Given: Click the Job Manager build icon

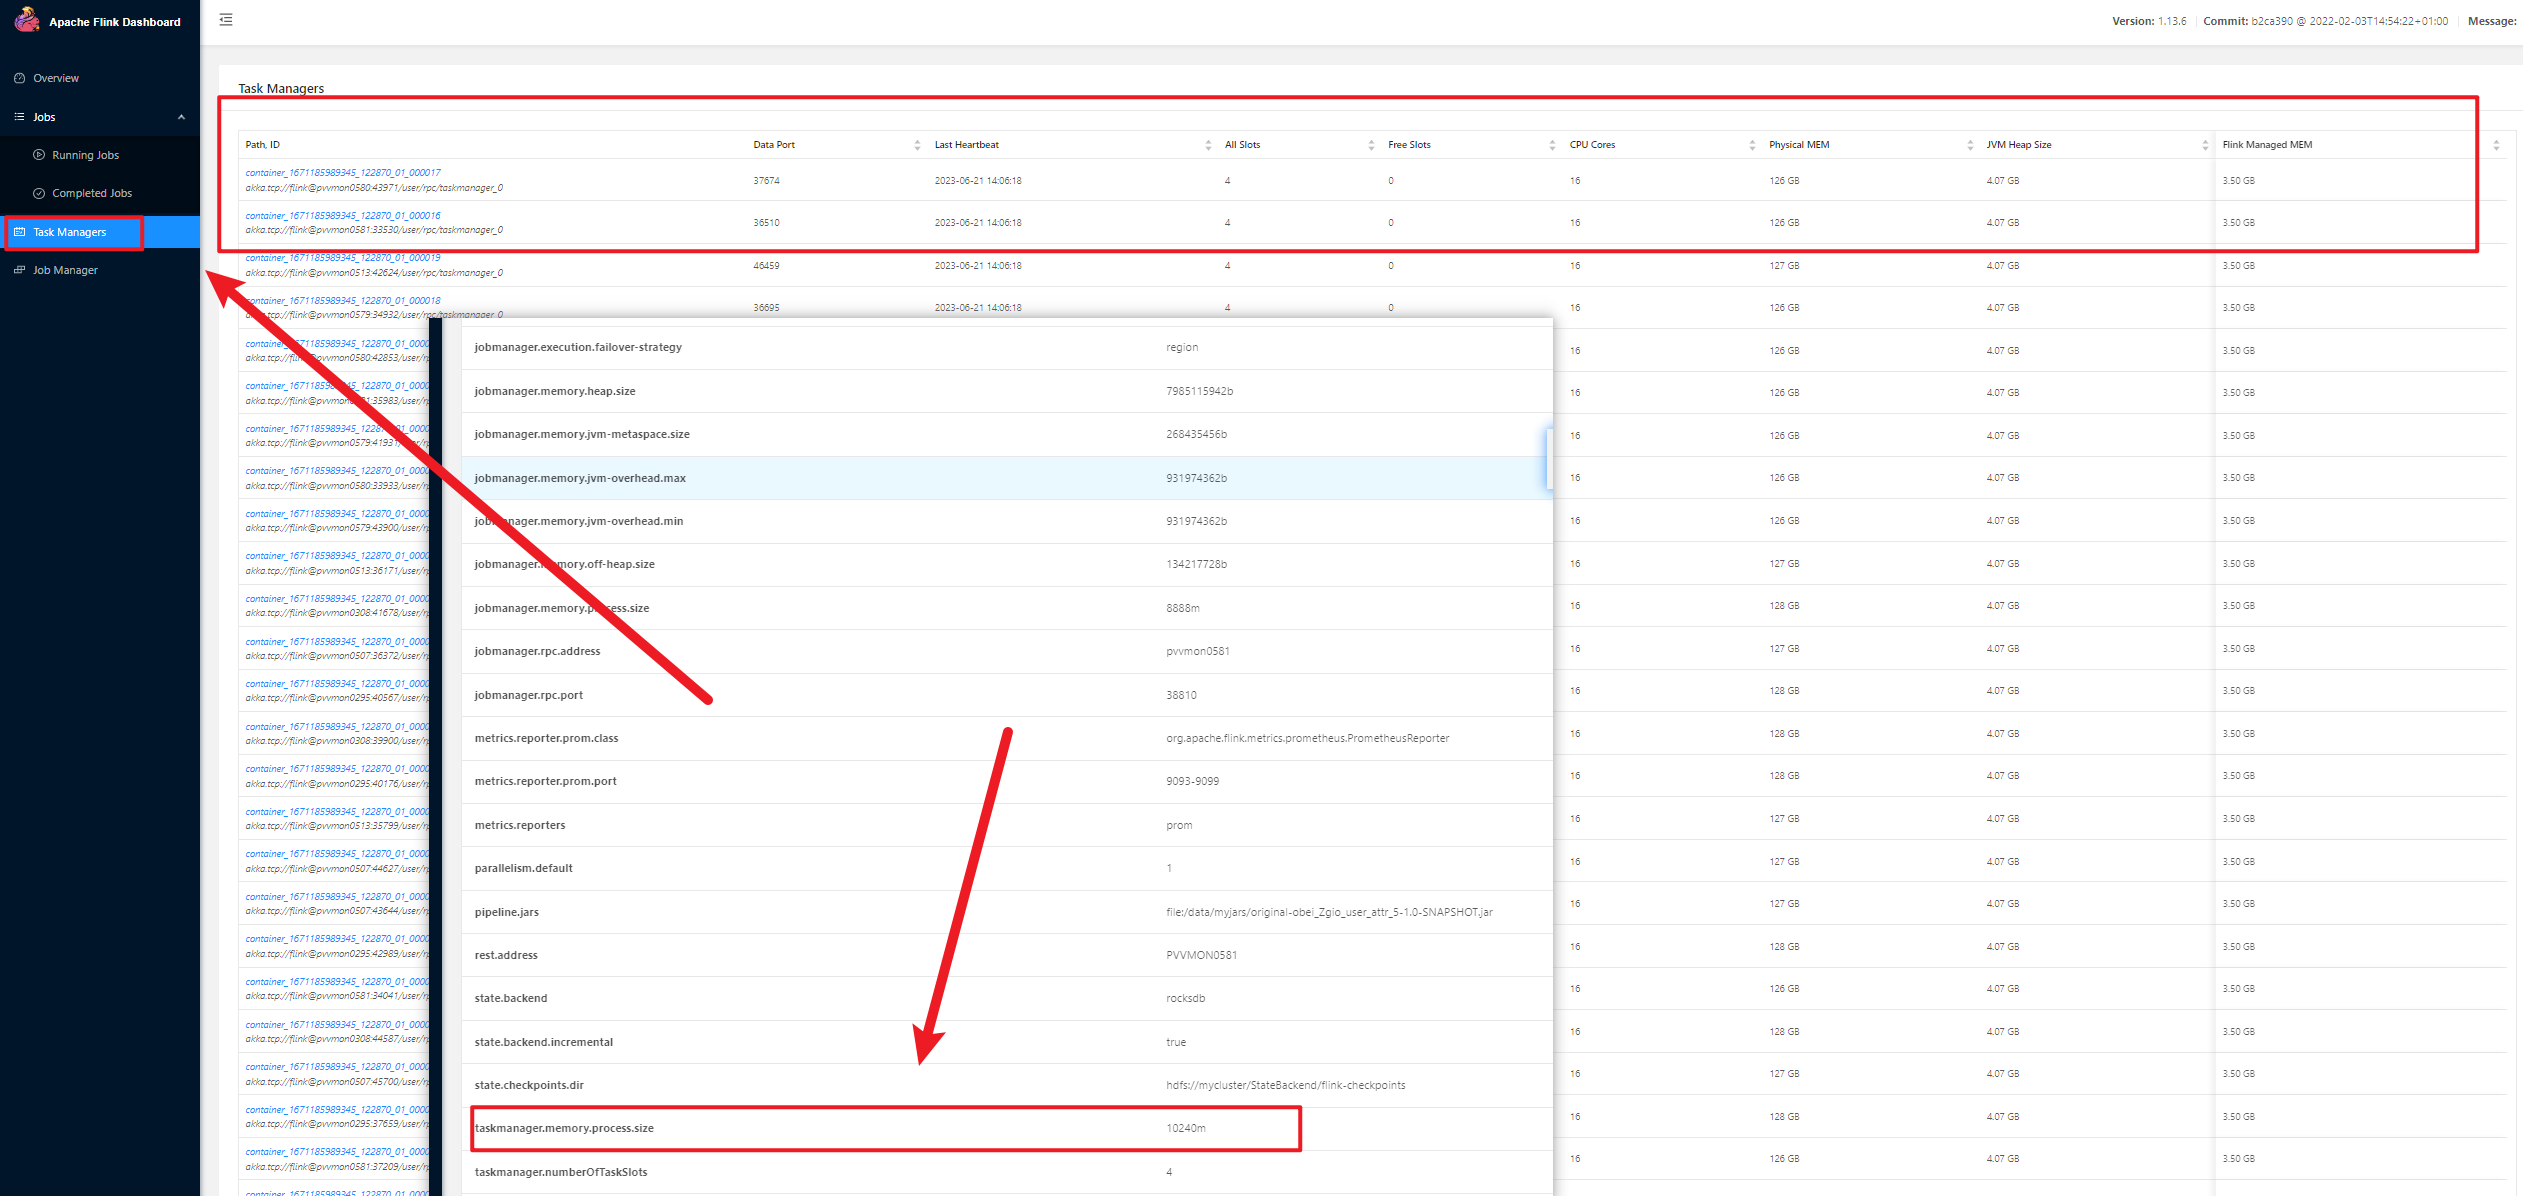Looking at the screenshot, I should pos(19,270).
